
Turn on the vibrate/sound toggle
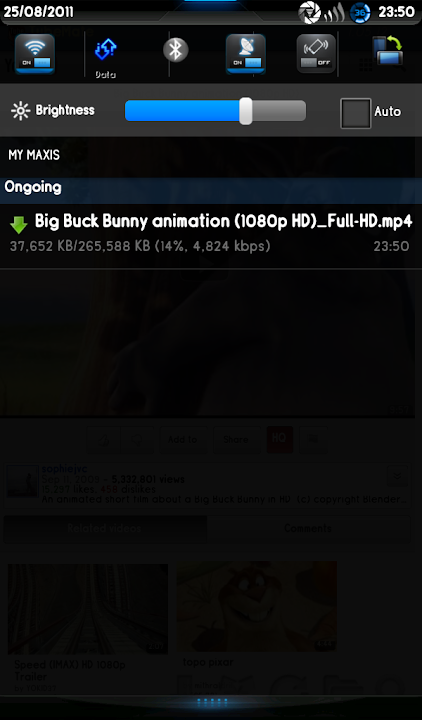point(316,54)
